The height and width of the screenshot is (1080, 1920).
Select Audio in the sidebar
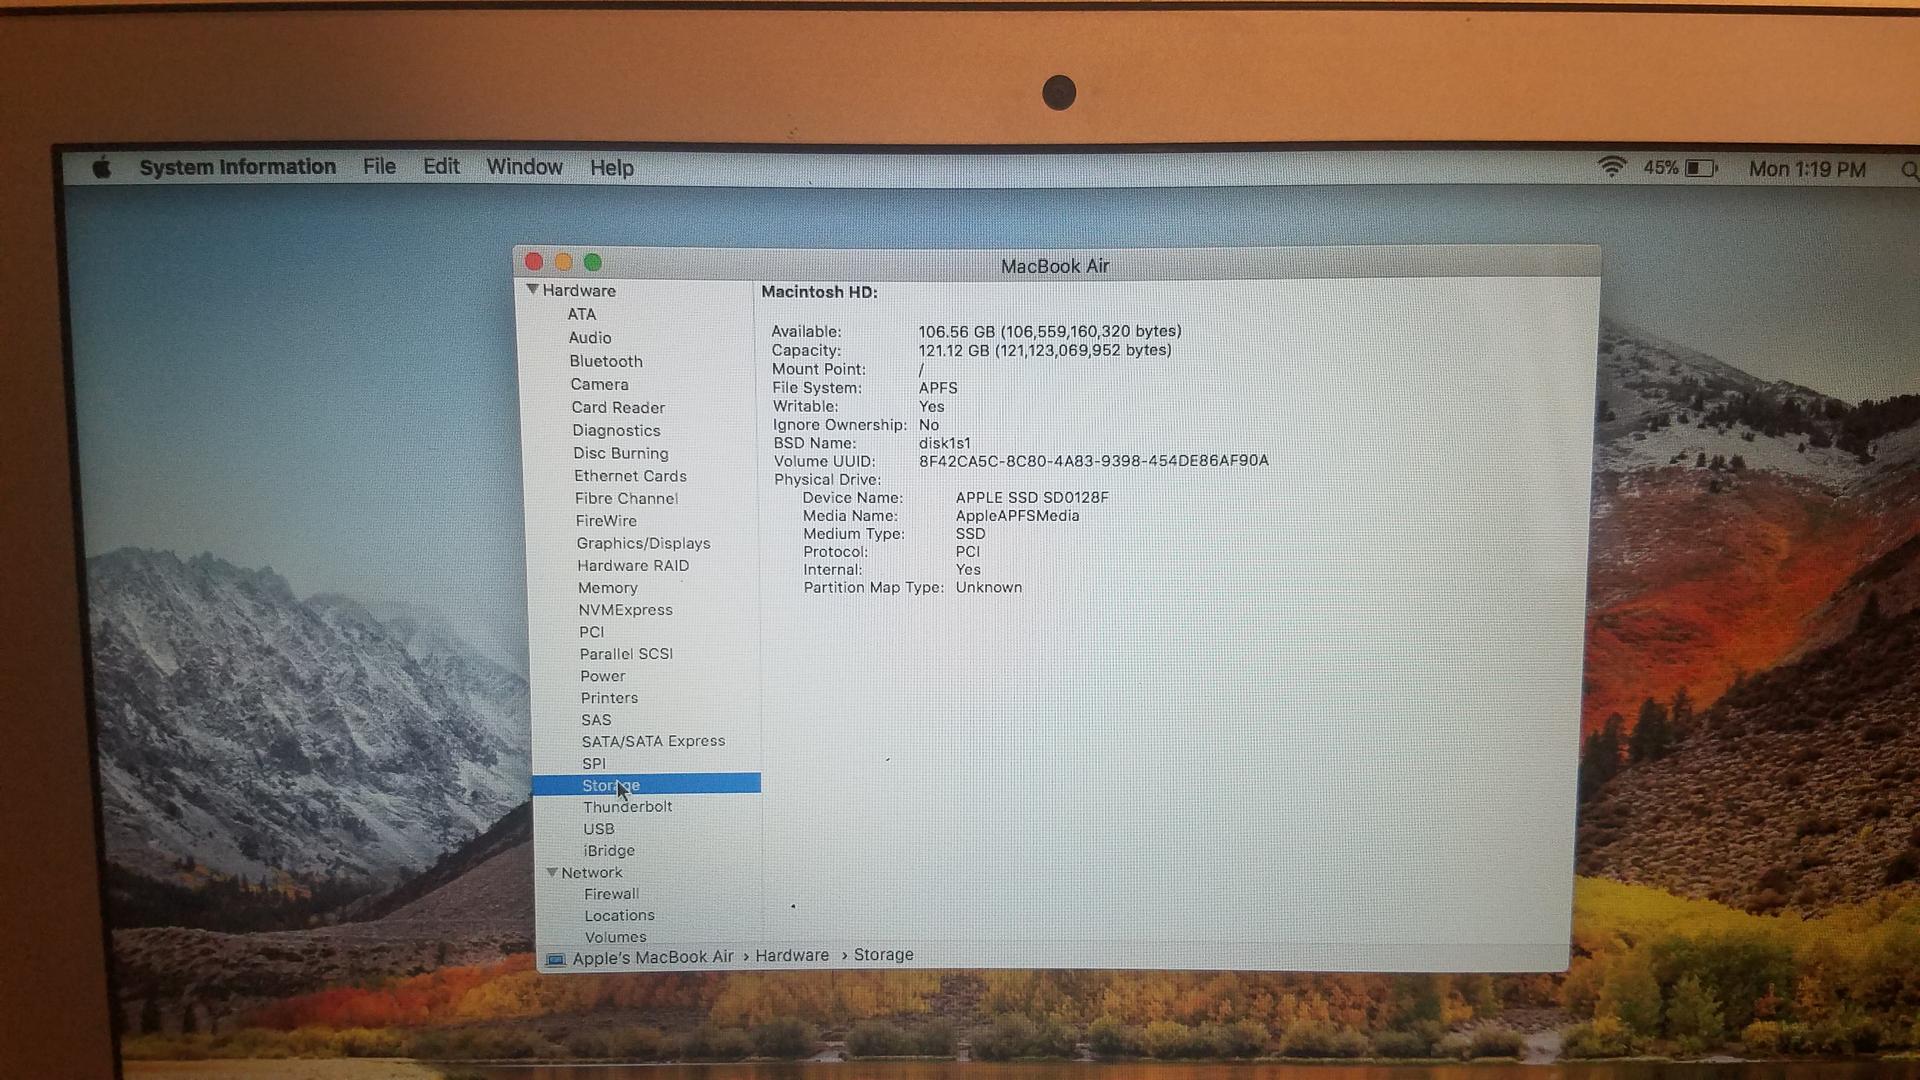click(590, 338)
